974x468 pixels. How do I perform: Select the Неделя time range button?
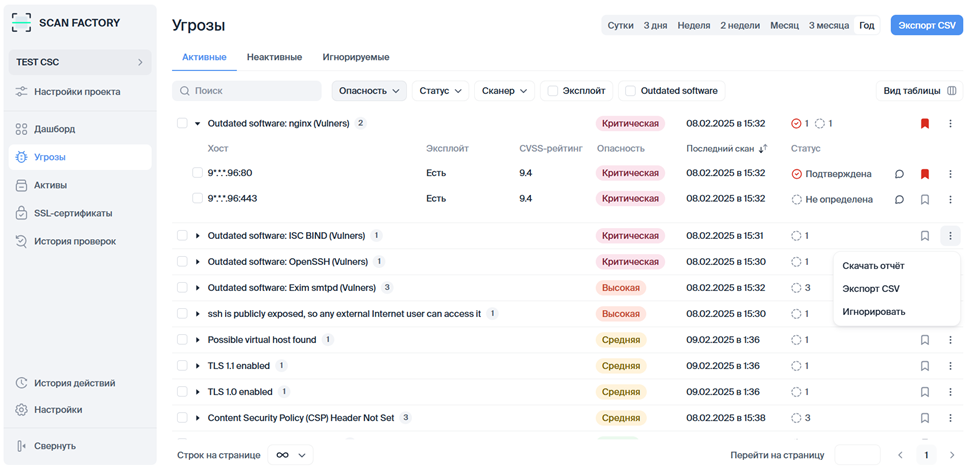coord(693,25)
